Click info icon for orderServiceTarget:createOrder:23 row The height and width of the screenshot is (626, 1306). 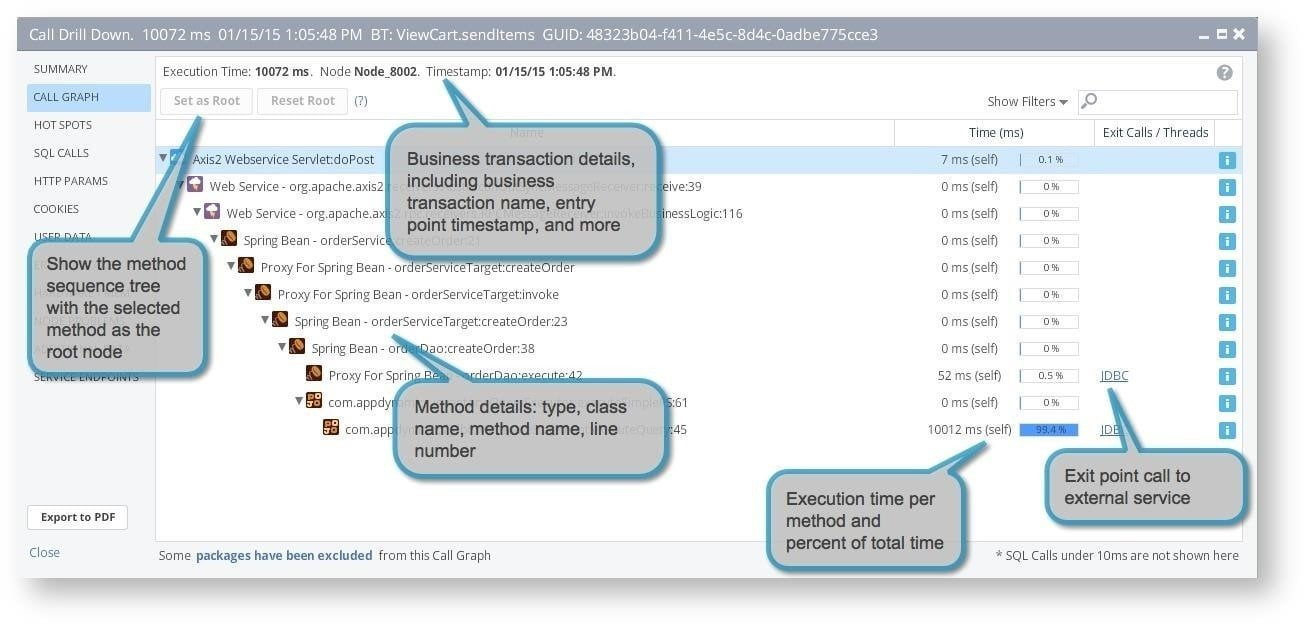point(1227,322)
